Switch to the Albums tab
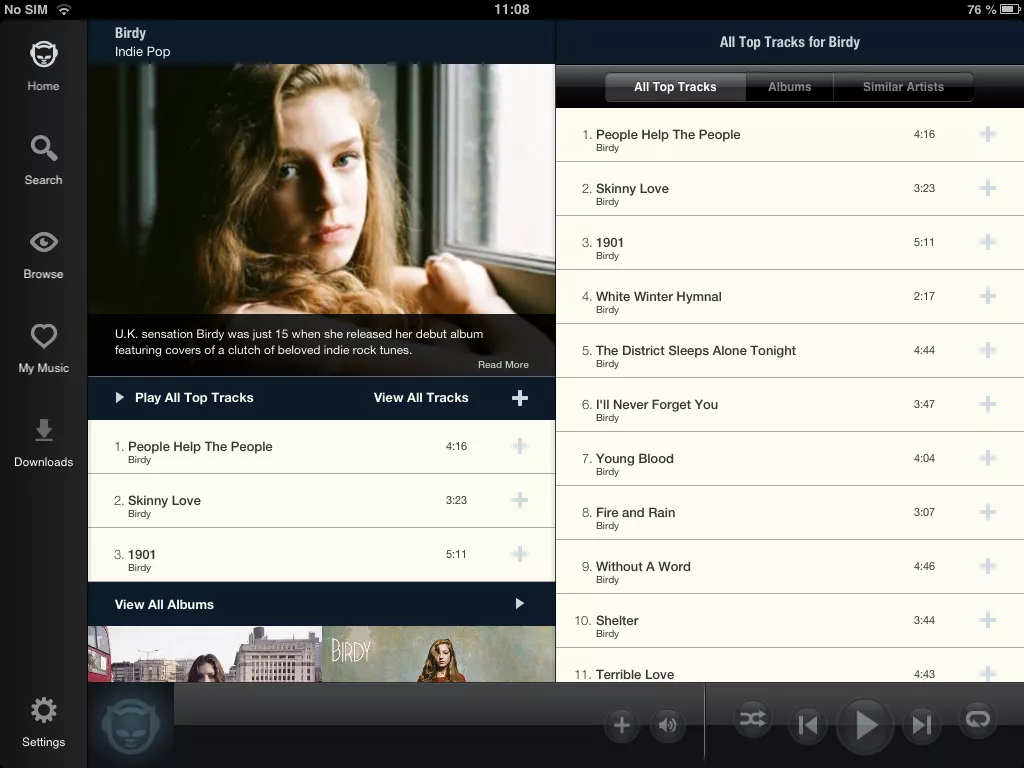Viewport: 1024px width, 768px height. (789, 87)
